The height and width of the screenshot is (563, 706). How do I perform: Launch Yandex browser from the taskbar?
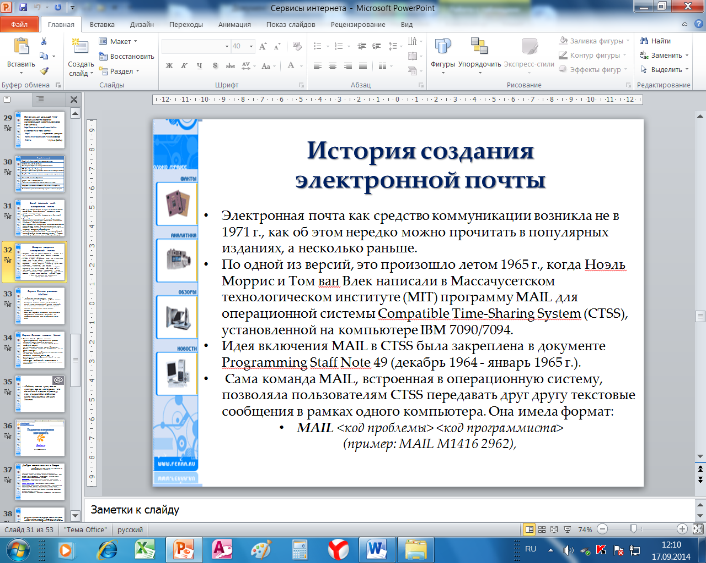click(338, 549)
